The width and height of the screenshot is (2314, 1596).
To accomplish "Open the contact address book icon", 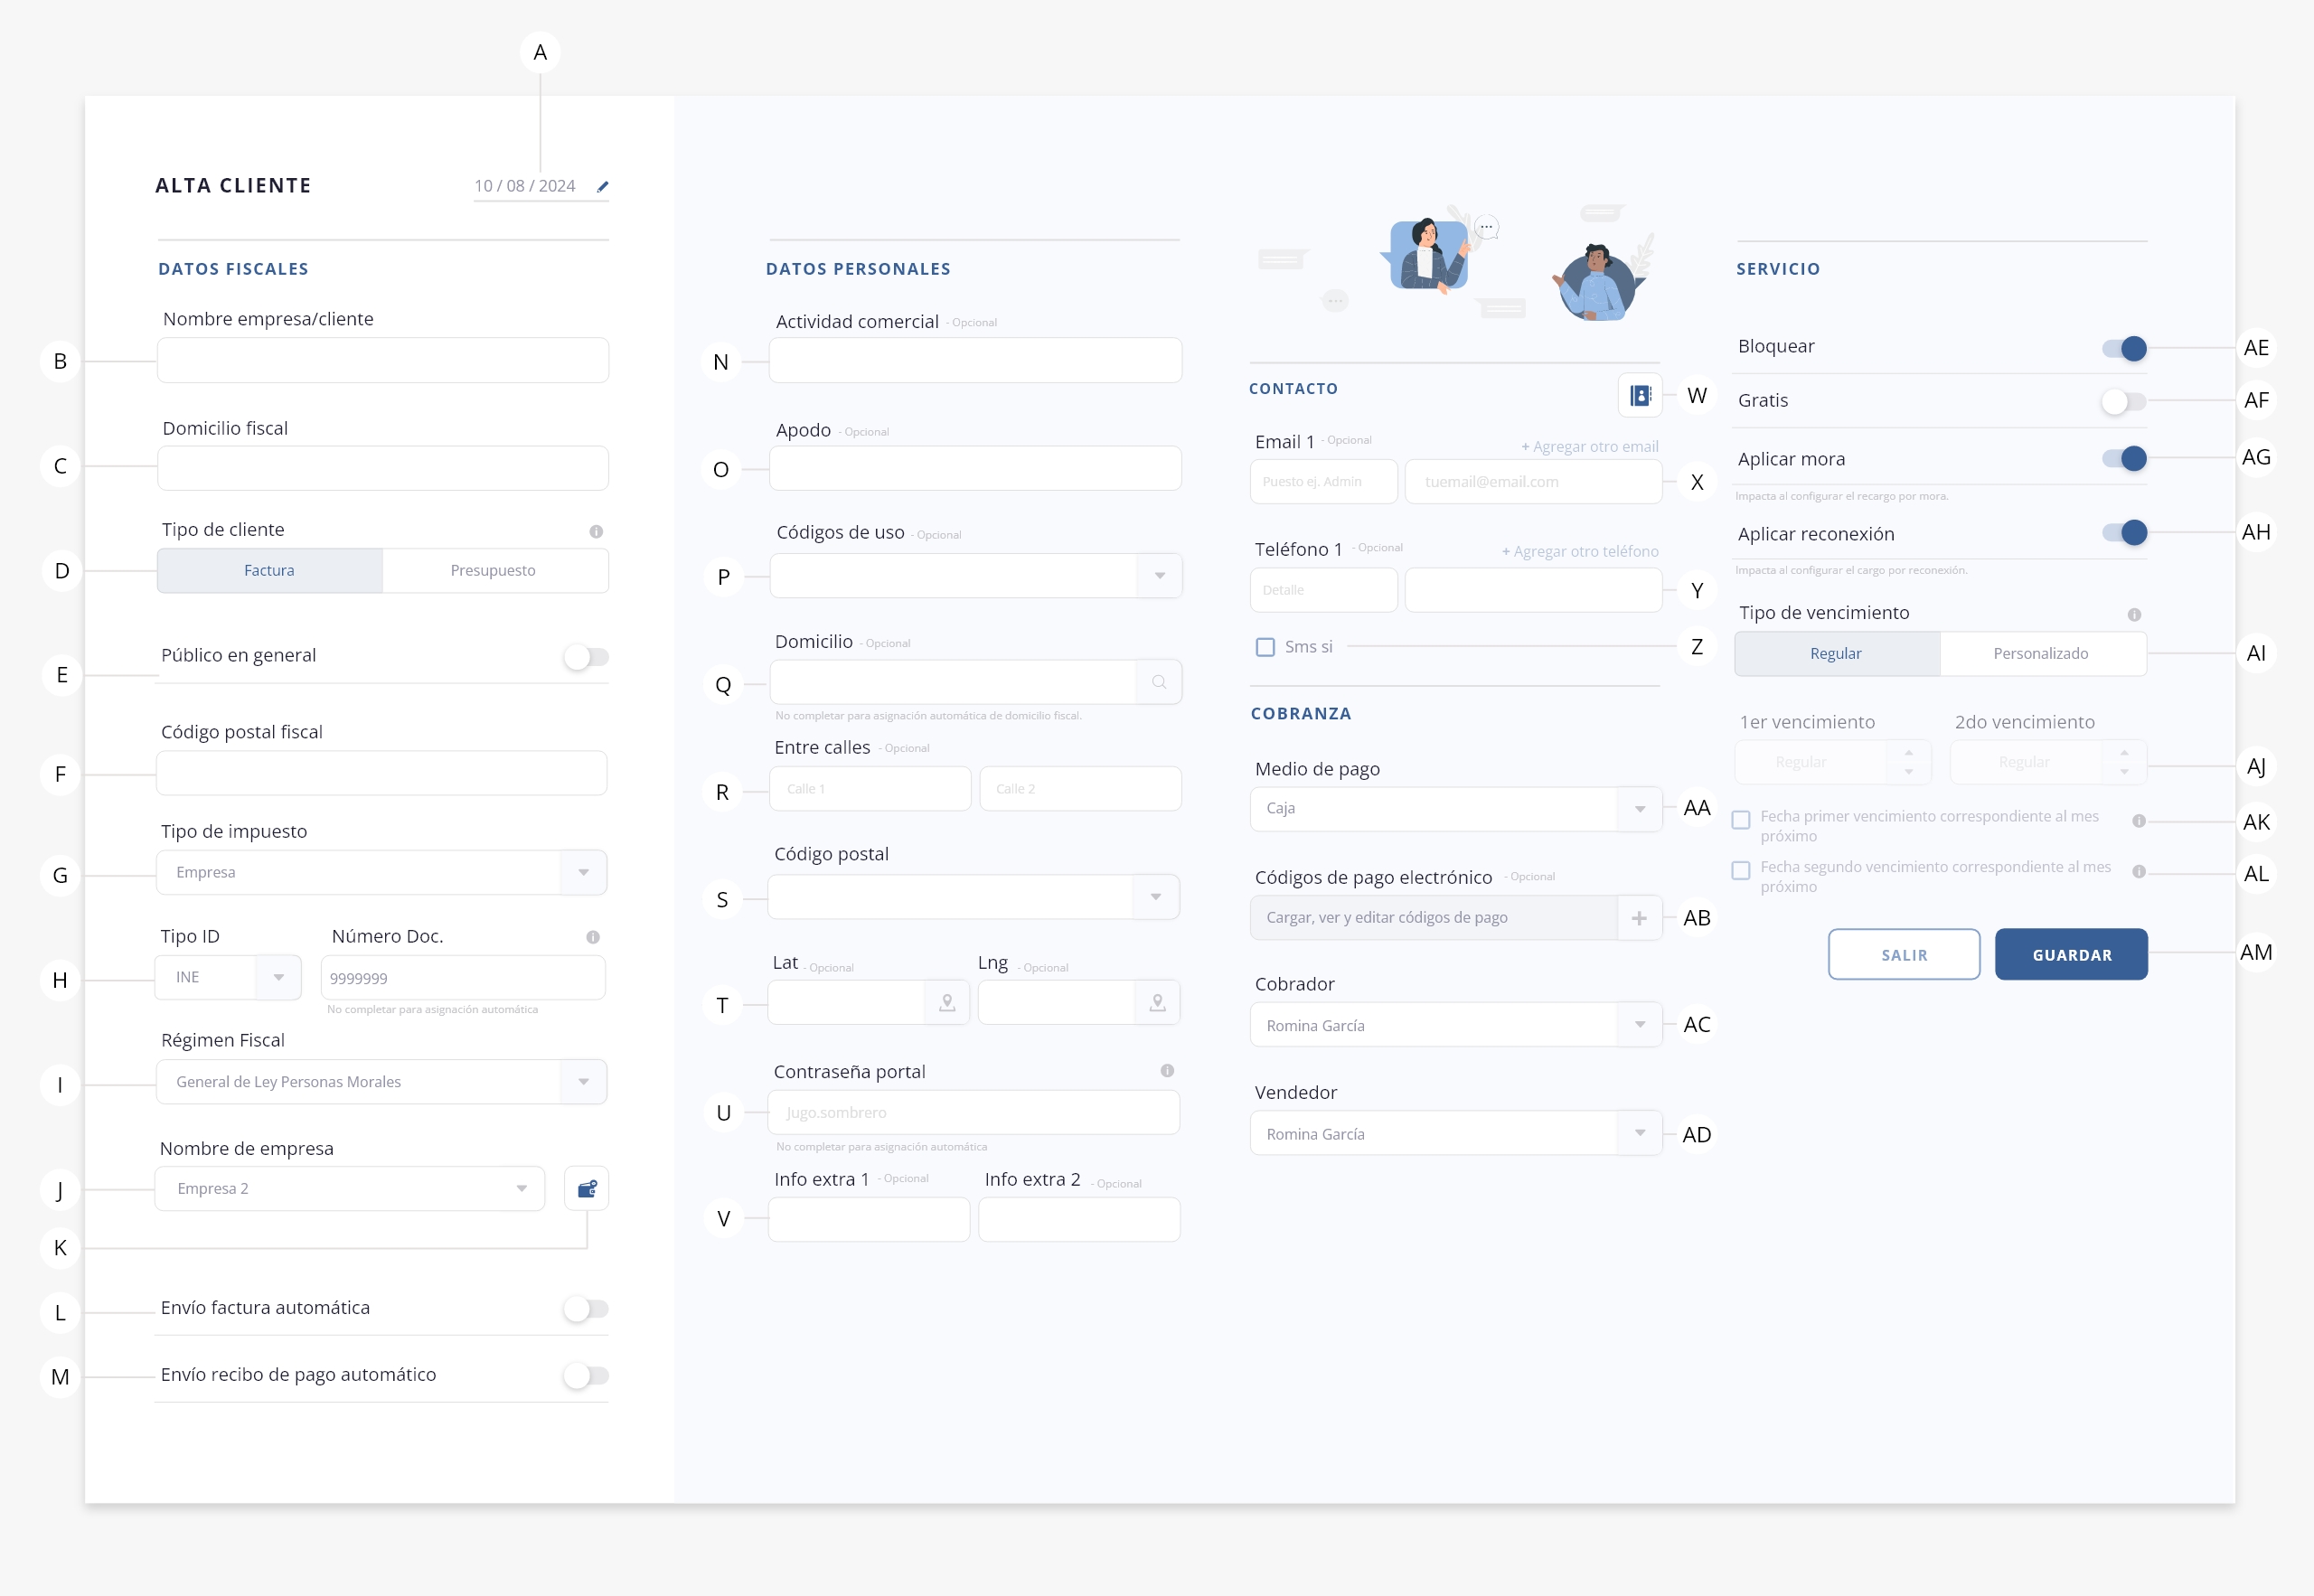I will 1640,395.
